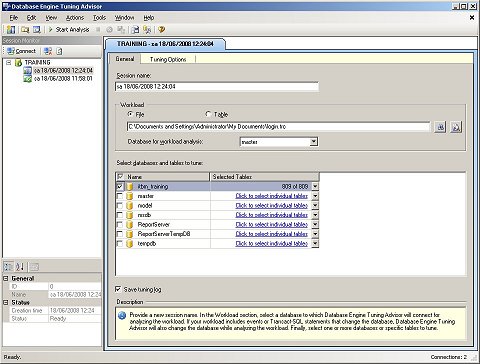Check the tempdb database checkbox
The height and width of the screenshot is (364, 480).
pyautogui.click(x=120, y=244)
